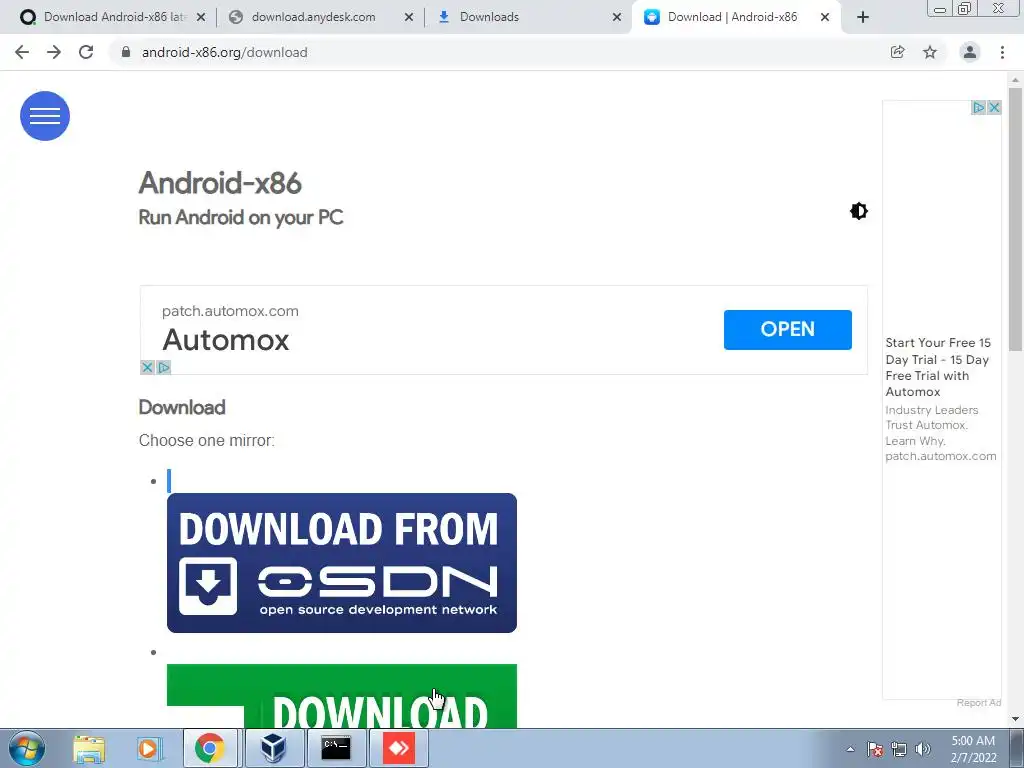Click Report Ad link
1024x768 pixels.
pyautogui.click(x=978, y=702)
